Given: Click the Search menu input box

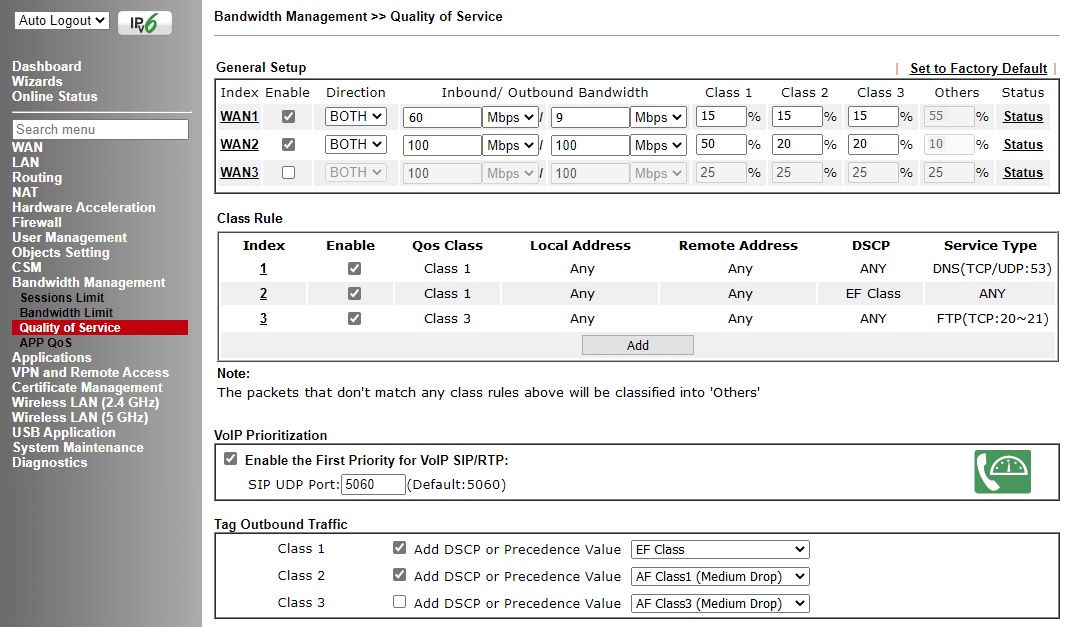Looking at the screenshot, I should (x=100, y=129).
